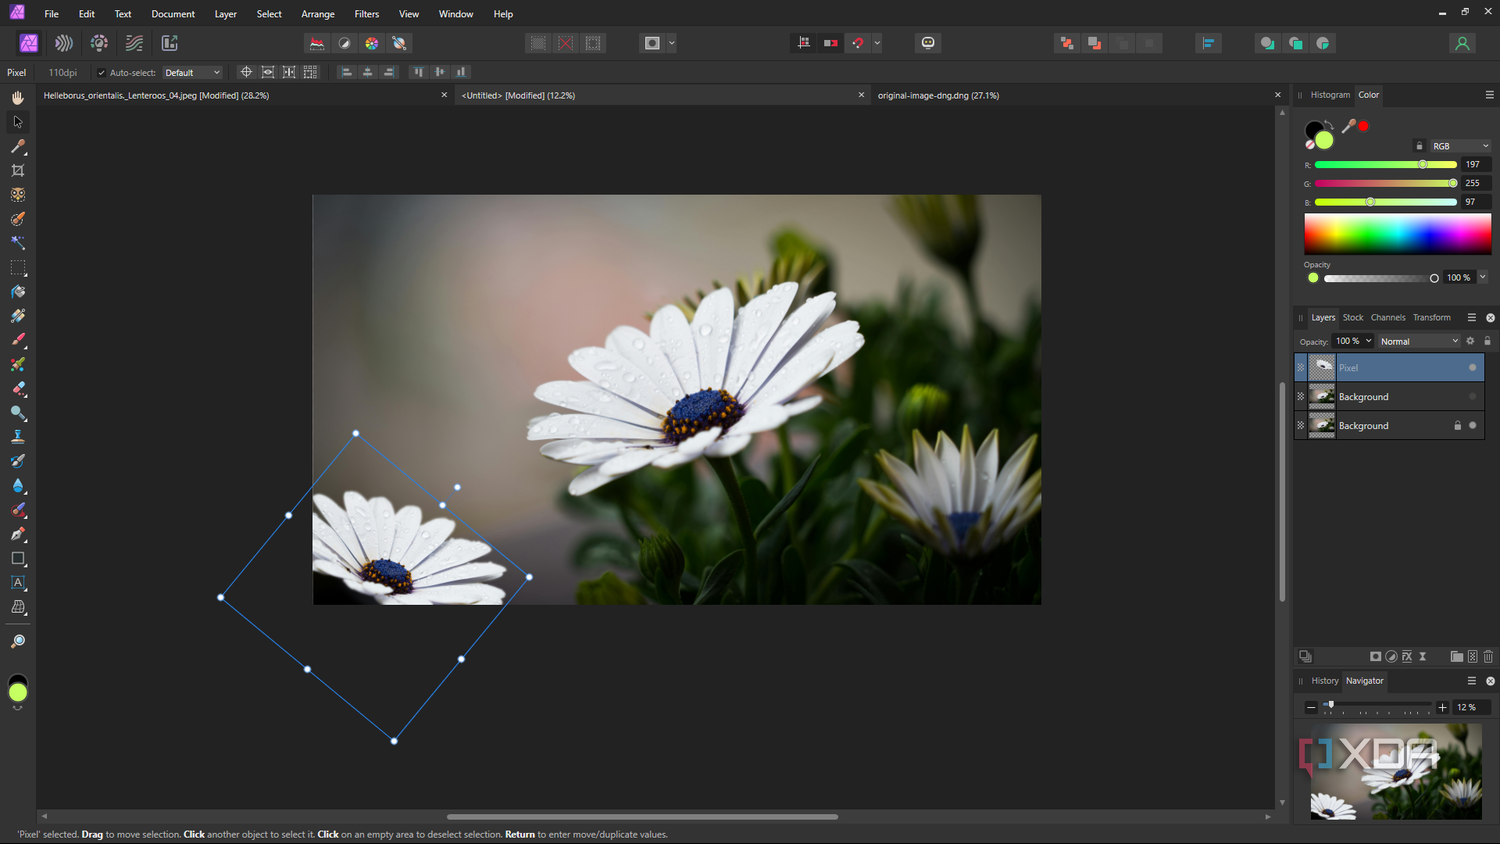Toggle the layer lock in Layers header
This screenshot has height=844, width=1500.
pos(1487,341)
